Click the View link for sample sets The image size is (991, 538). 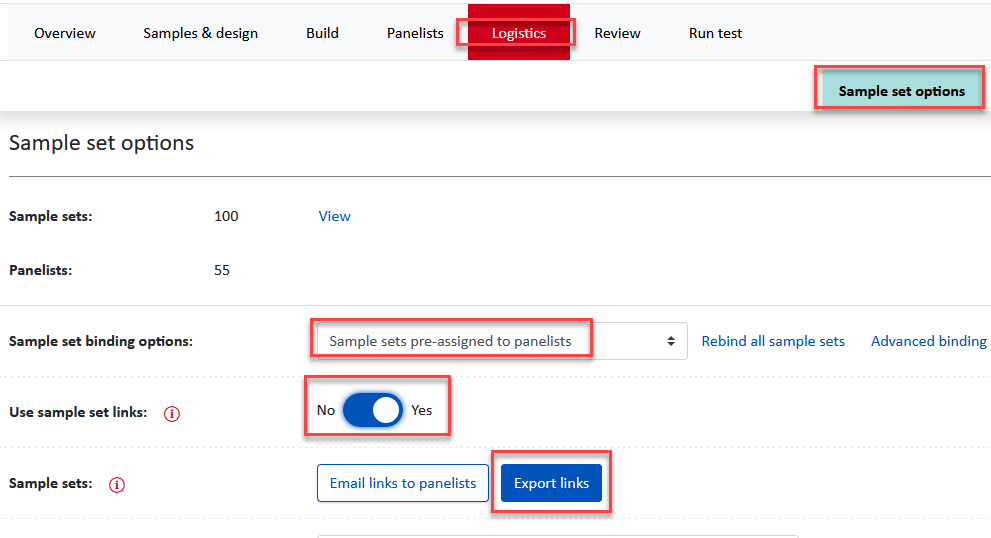point(334,216)
